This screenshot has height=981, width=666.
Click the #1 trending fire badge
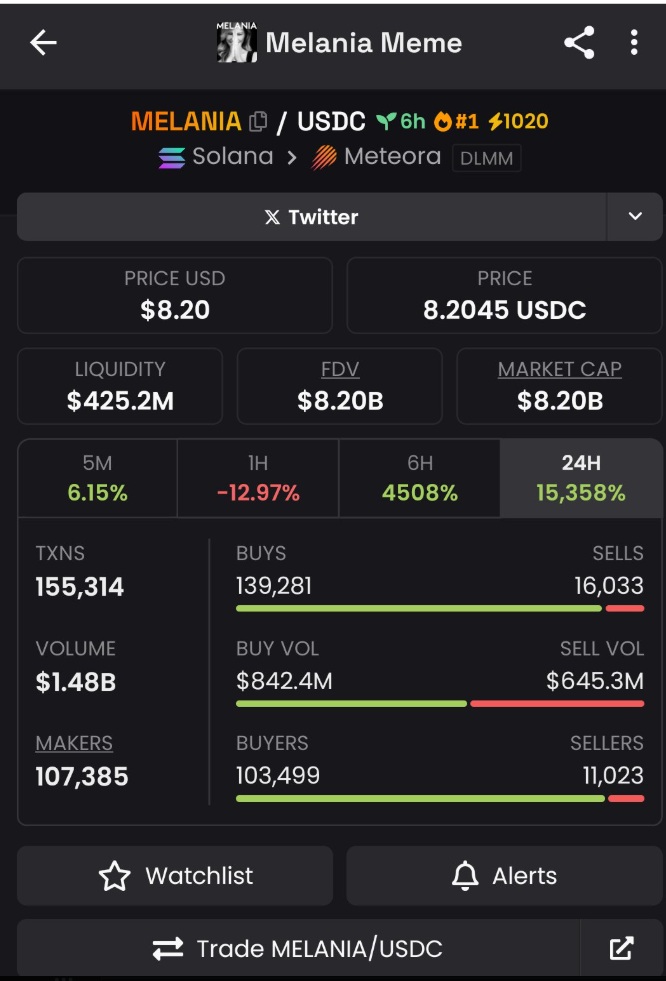[457, 122]
